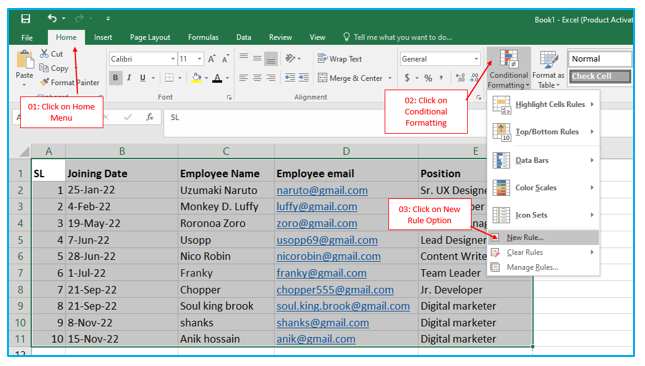
Task: Open the Calibri font name dropdown
Action: [173, 59]
